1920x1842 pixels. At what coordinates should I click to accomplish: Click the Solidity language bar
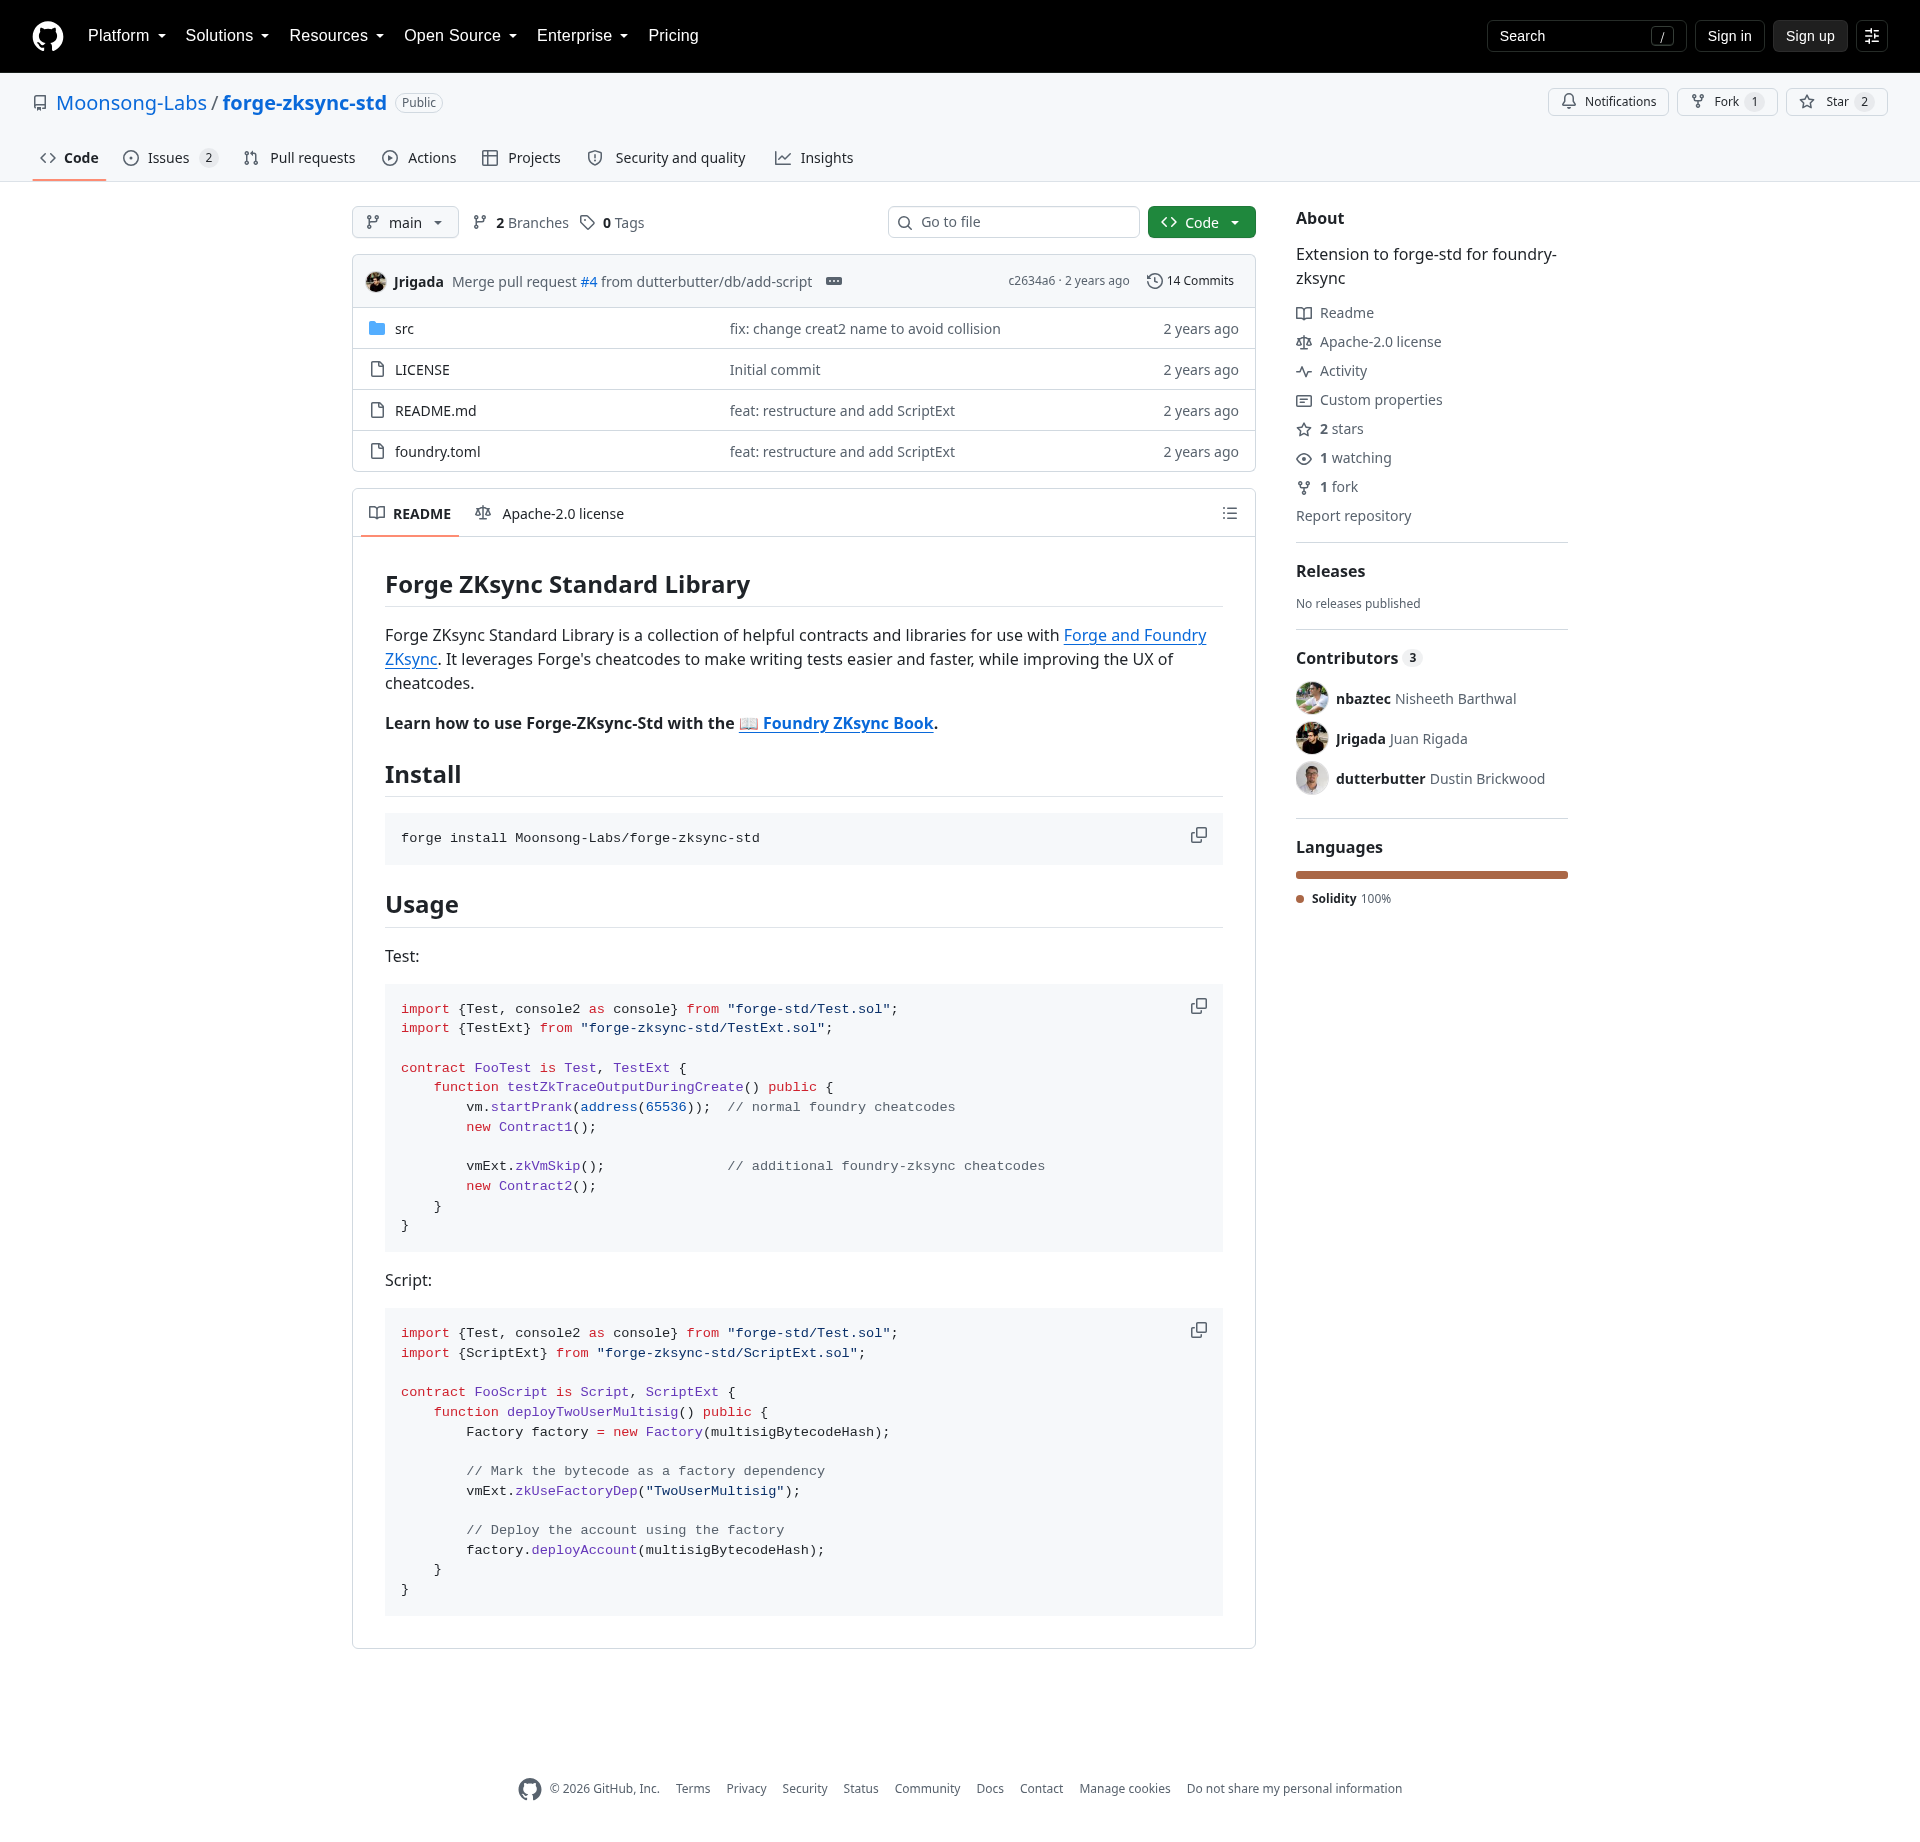pos(1432,875)
